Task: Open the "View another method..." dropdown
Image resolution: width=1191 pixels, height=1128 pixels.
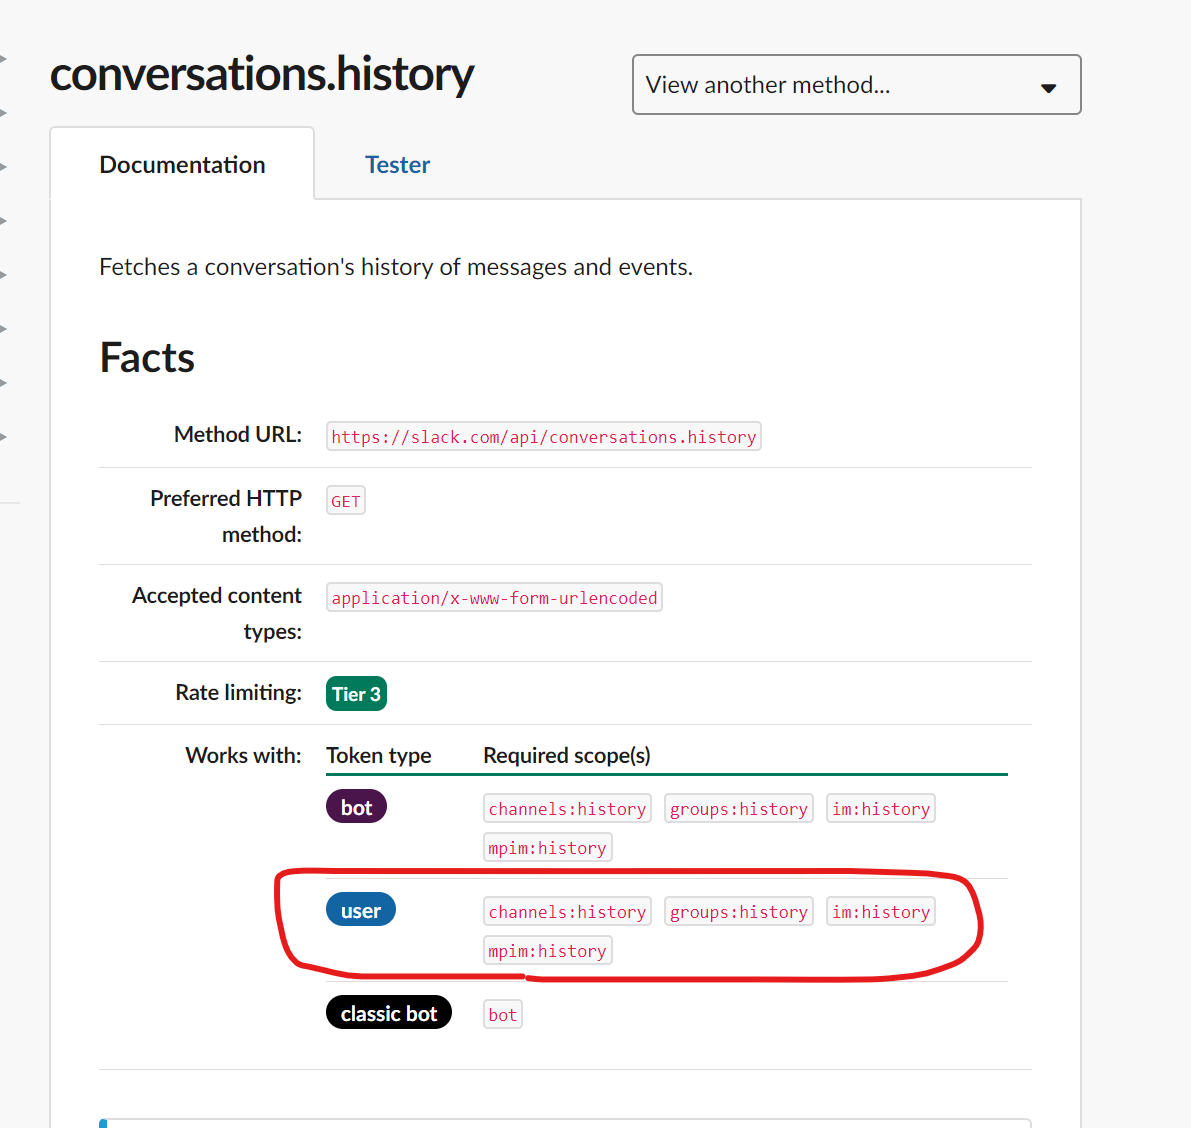Action: click(855, 85)
